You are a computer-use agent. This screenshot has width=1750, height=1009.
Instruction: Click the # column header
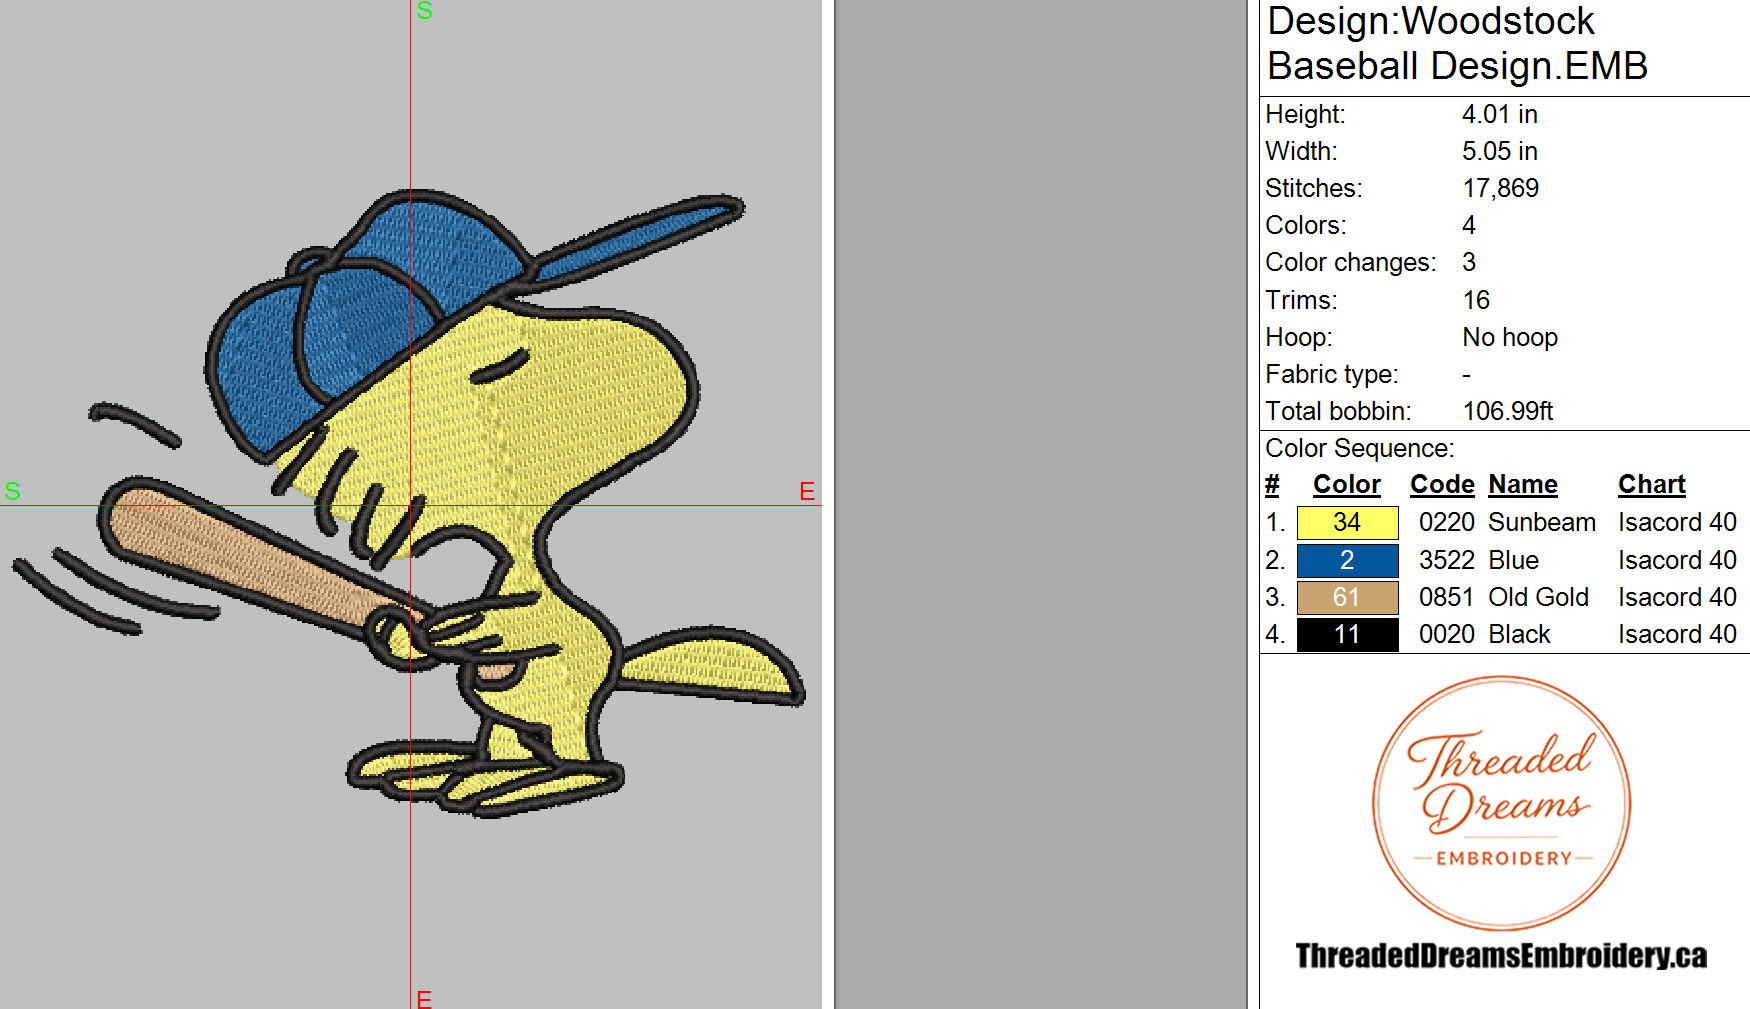[1272, 485]
